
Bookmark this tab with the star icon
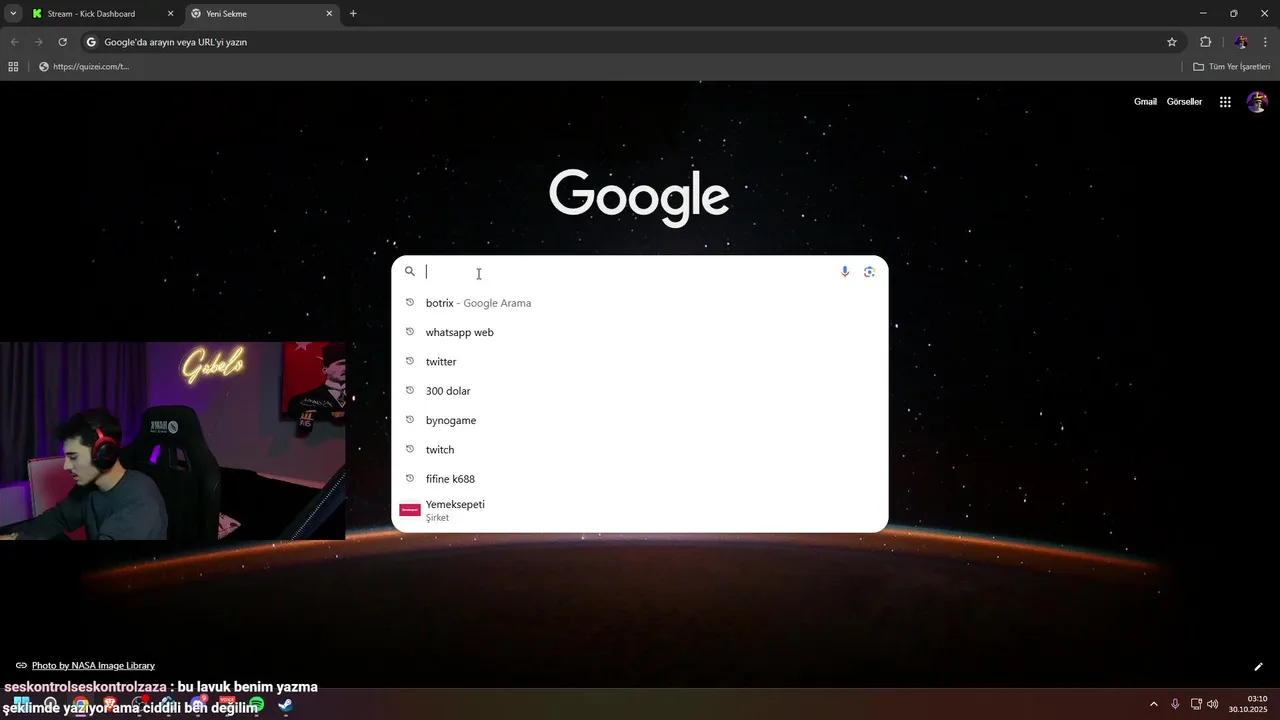pyautogui.click(x=1172, y=42)
